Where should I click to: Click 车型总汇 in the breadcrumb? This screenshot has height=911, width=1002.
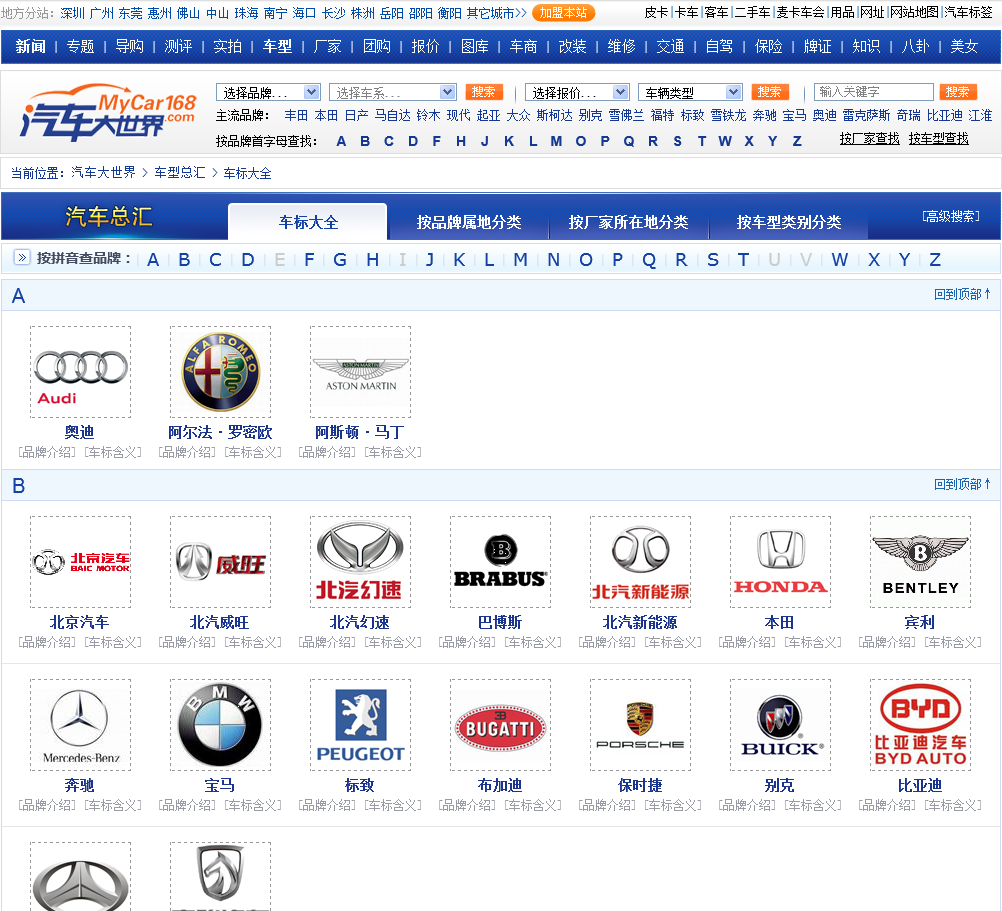pyautogui.click(x=180, y=173)
